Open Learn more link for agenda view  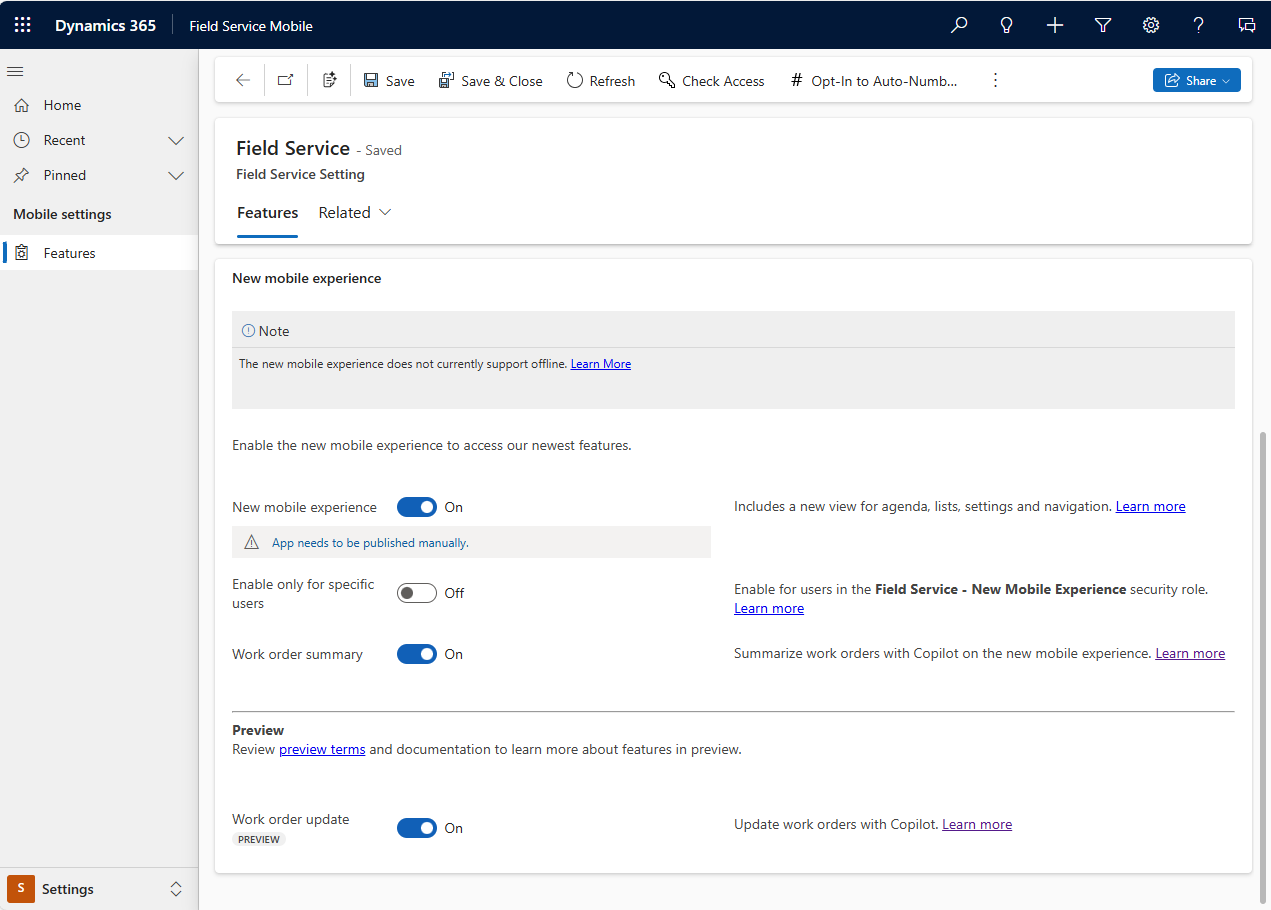point(1150,507)
